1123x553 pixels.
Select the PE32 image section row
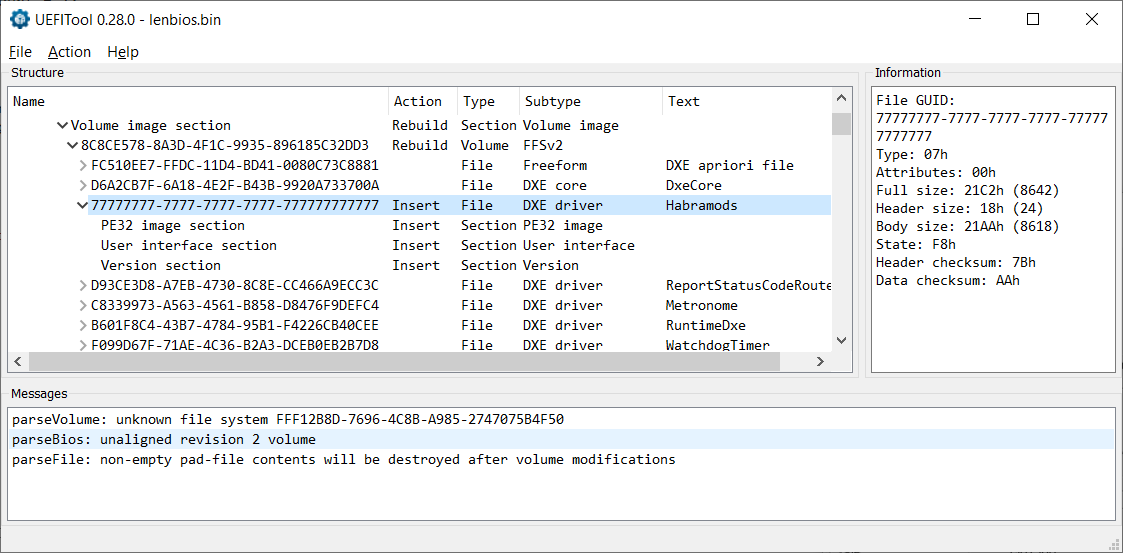click(x=172, y=226)
